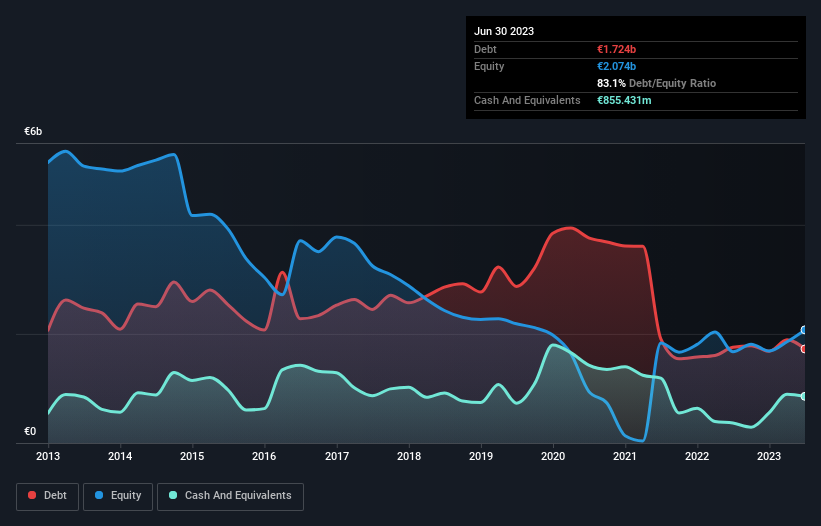Viewport: 821px width, 526px height.
Task: Click the €1.724b debt value
Action: [616, 49]
